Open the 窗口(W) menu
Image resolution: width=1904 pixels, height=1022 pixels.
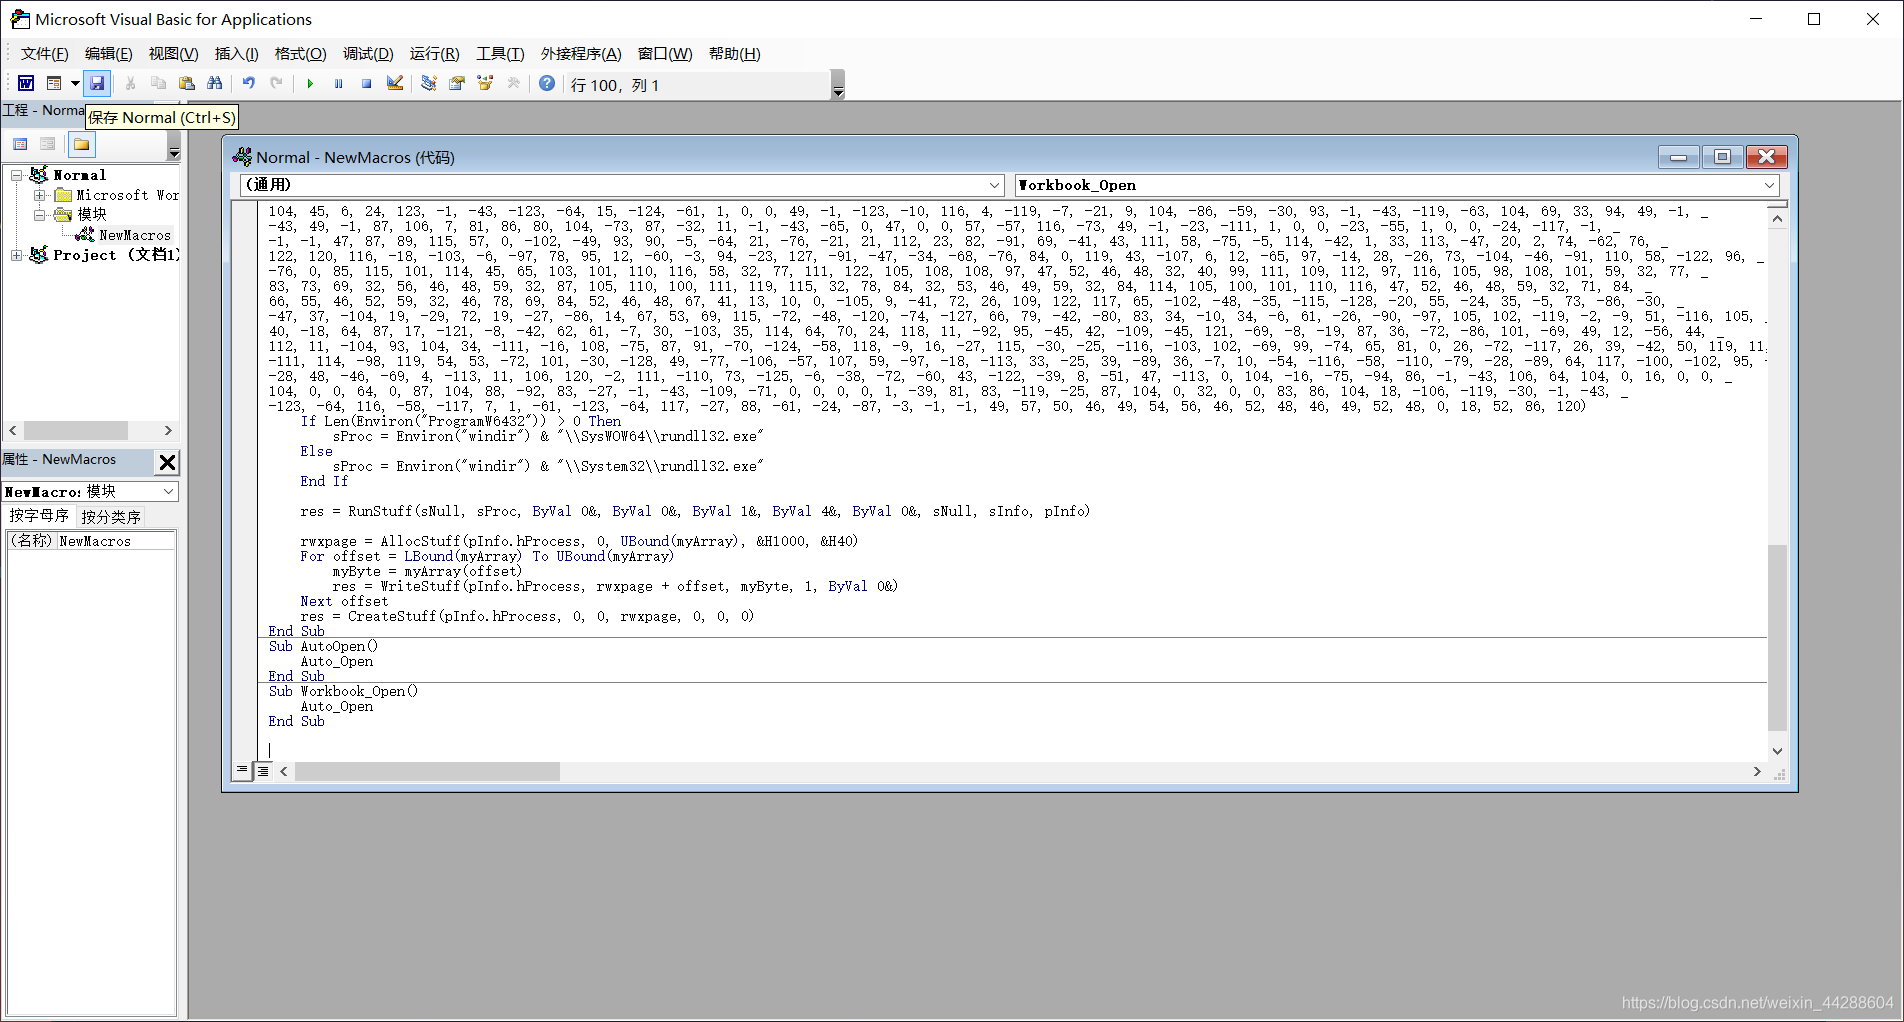point(665,54)
